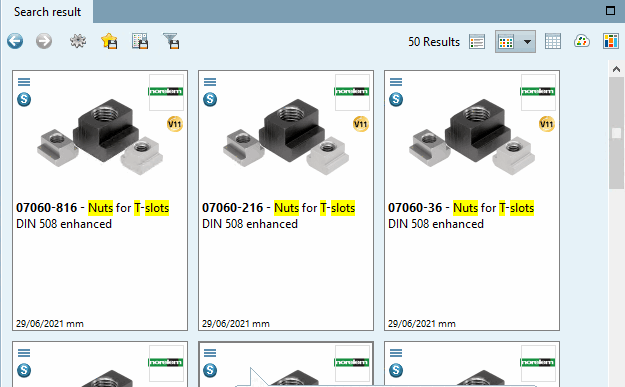The width and height of the screenshot is (625, 387).
Task: Open hamburger menu on 07060-36 card
Action: click(396, 82)
